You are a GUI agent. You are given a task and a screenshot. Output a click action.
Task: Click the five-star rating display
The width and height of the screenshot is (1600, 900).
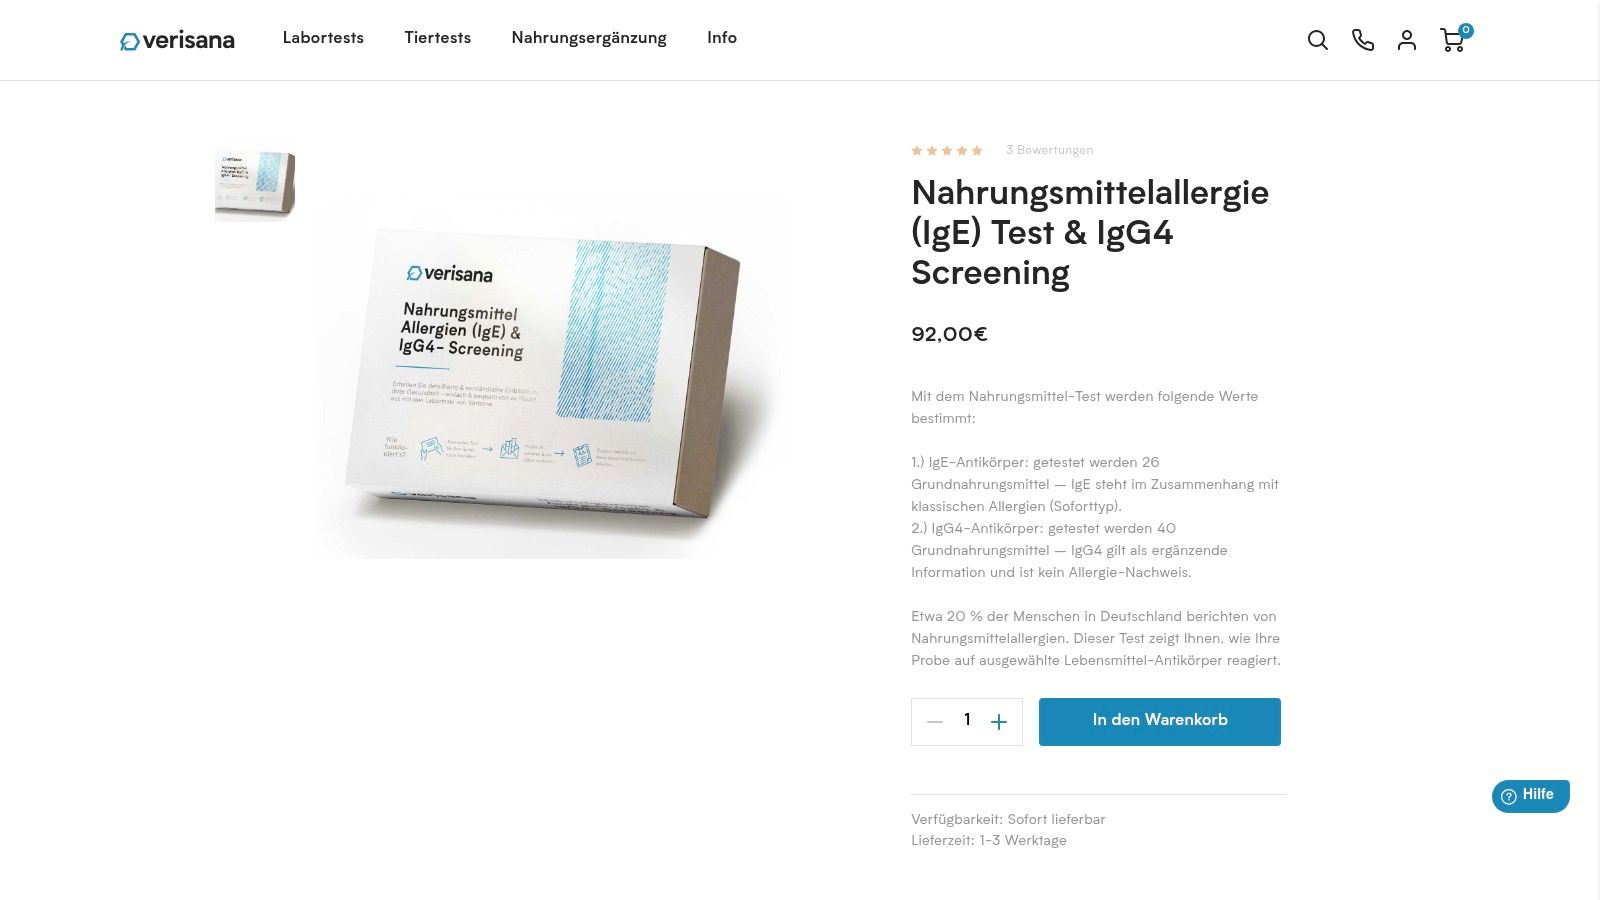click(x=947, y=151)
